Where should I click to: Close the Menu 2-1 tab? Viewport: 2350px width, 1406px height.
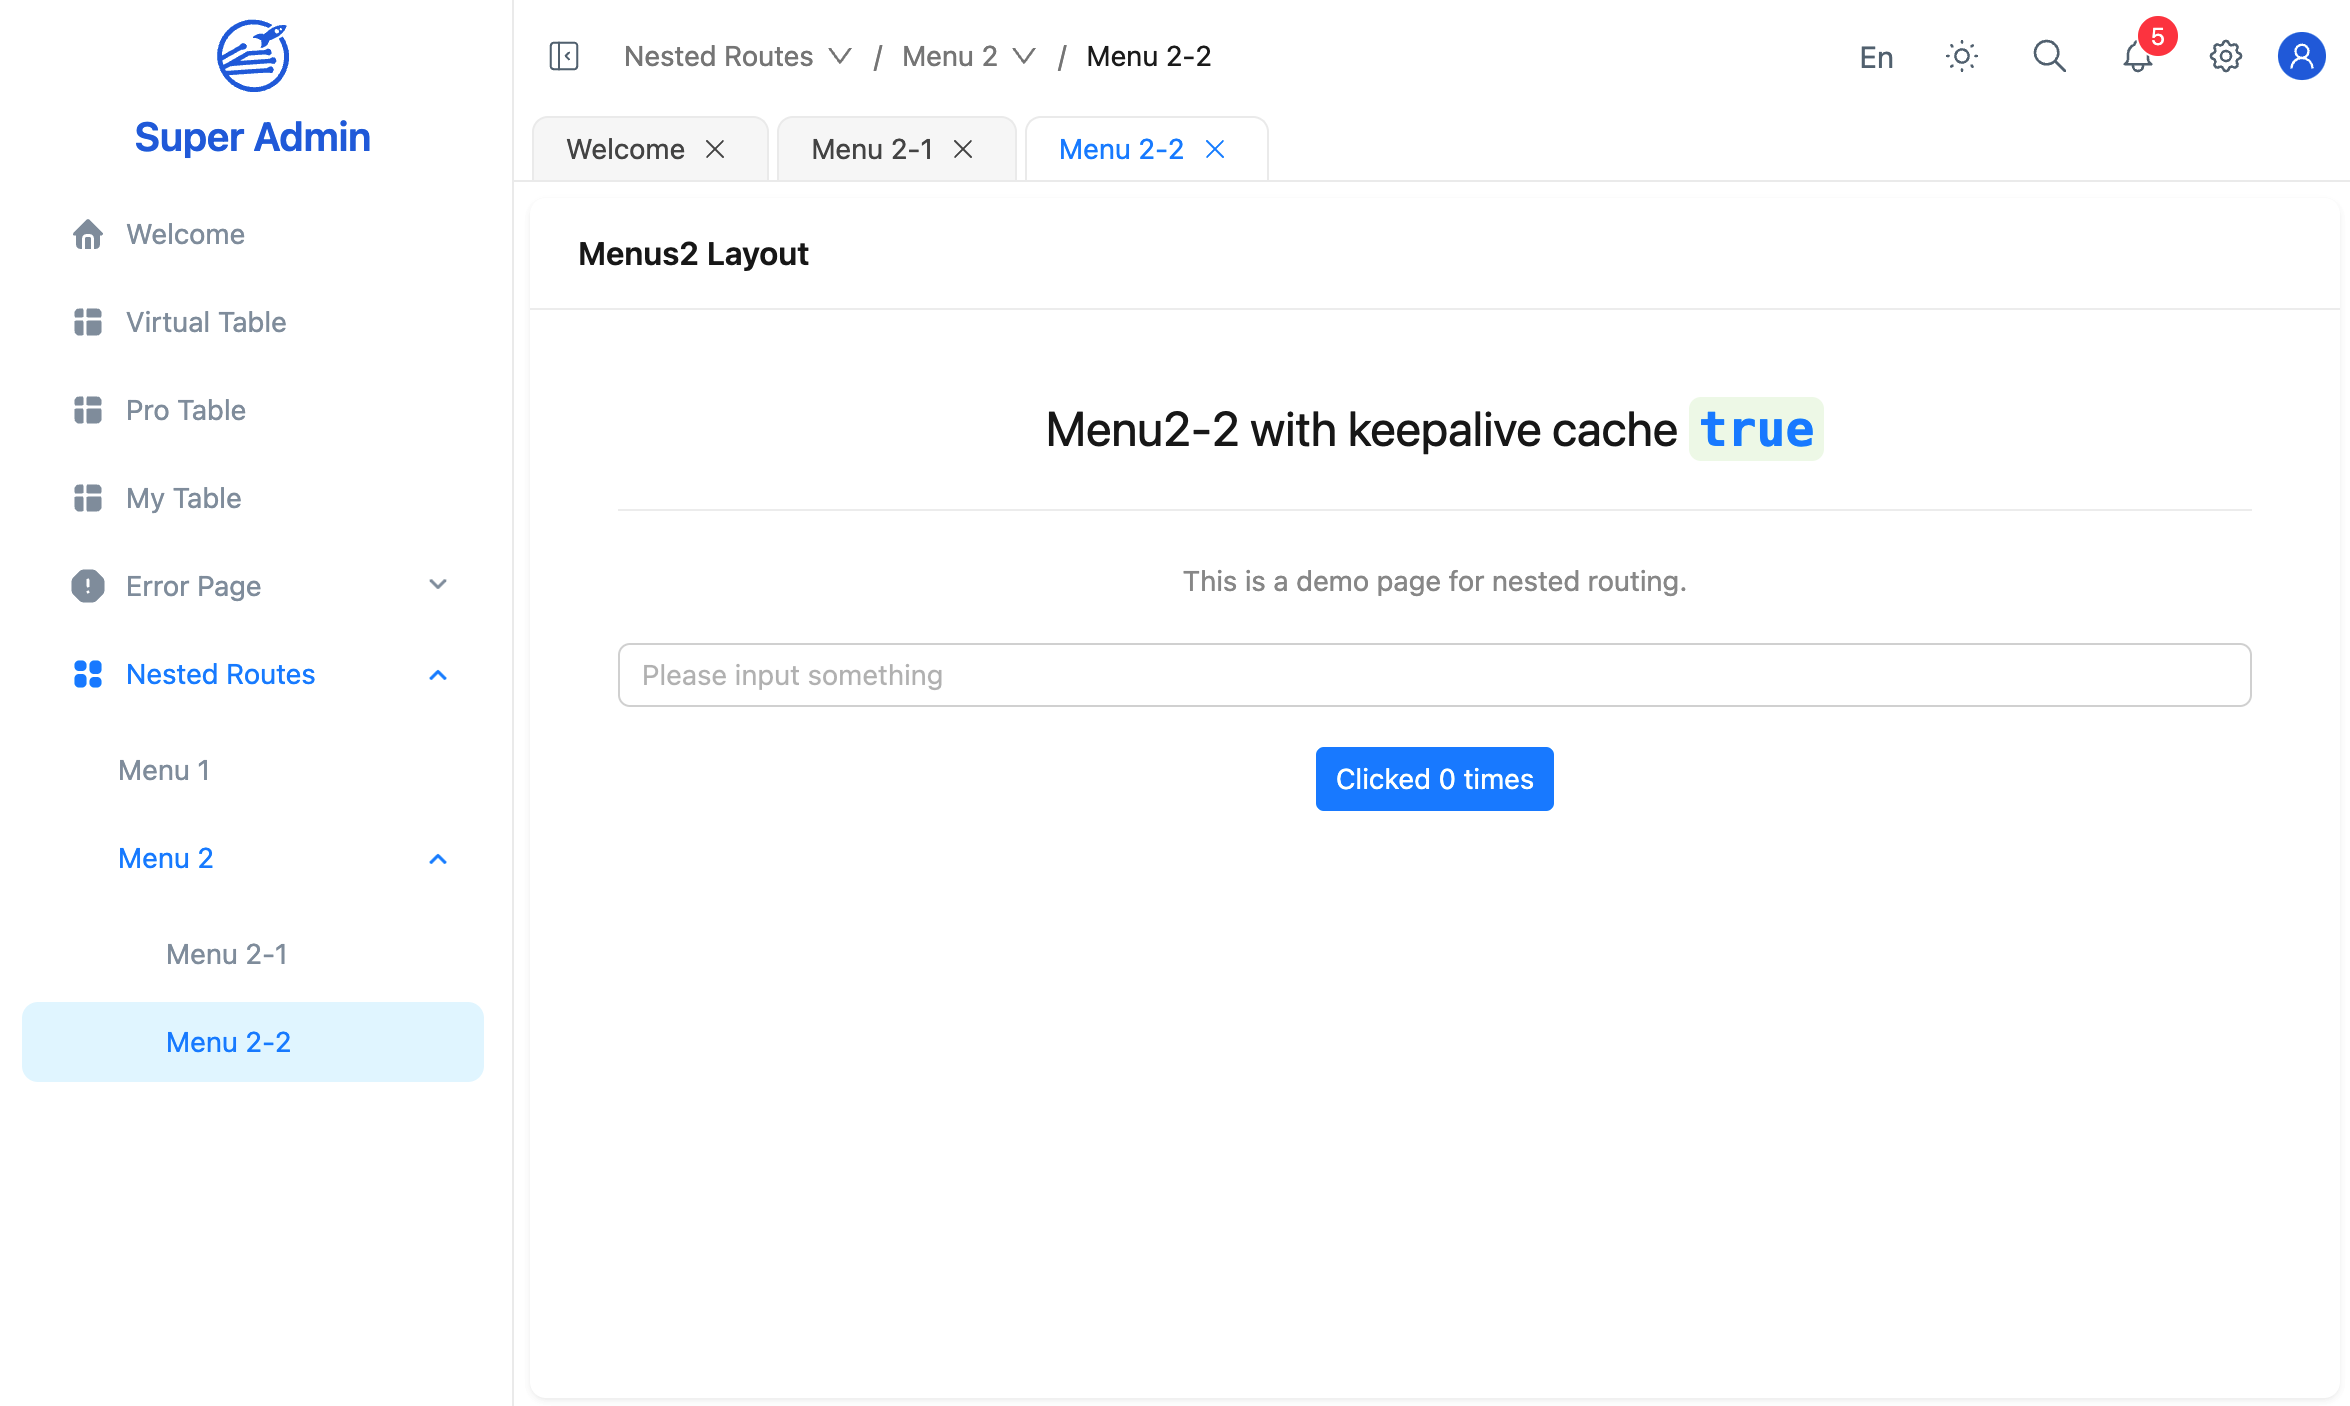pyautogui.click(x=966, y=147)
